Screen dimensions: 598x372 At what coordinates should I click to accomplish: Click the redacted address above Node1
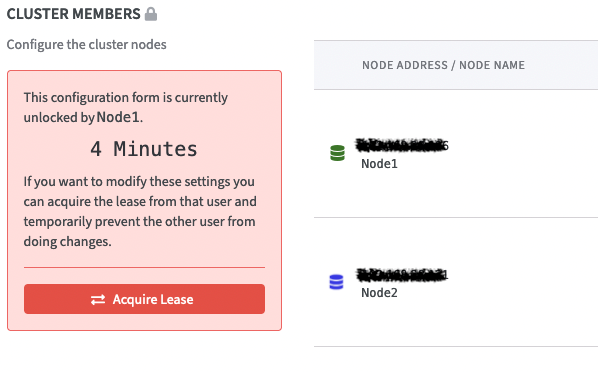click(x=402, y=145)
